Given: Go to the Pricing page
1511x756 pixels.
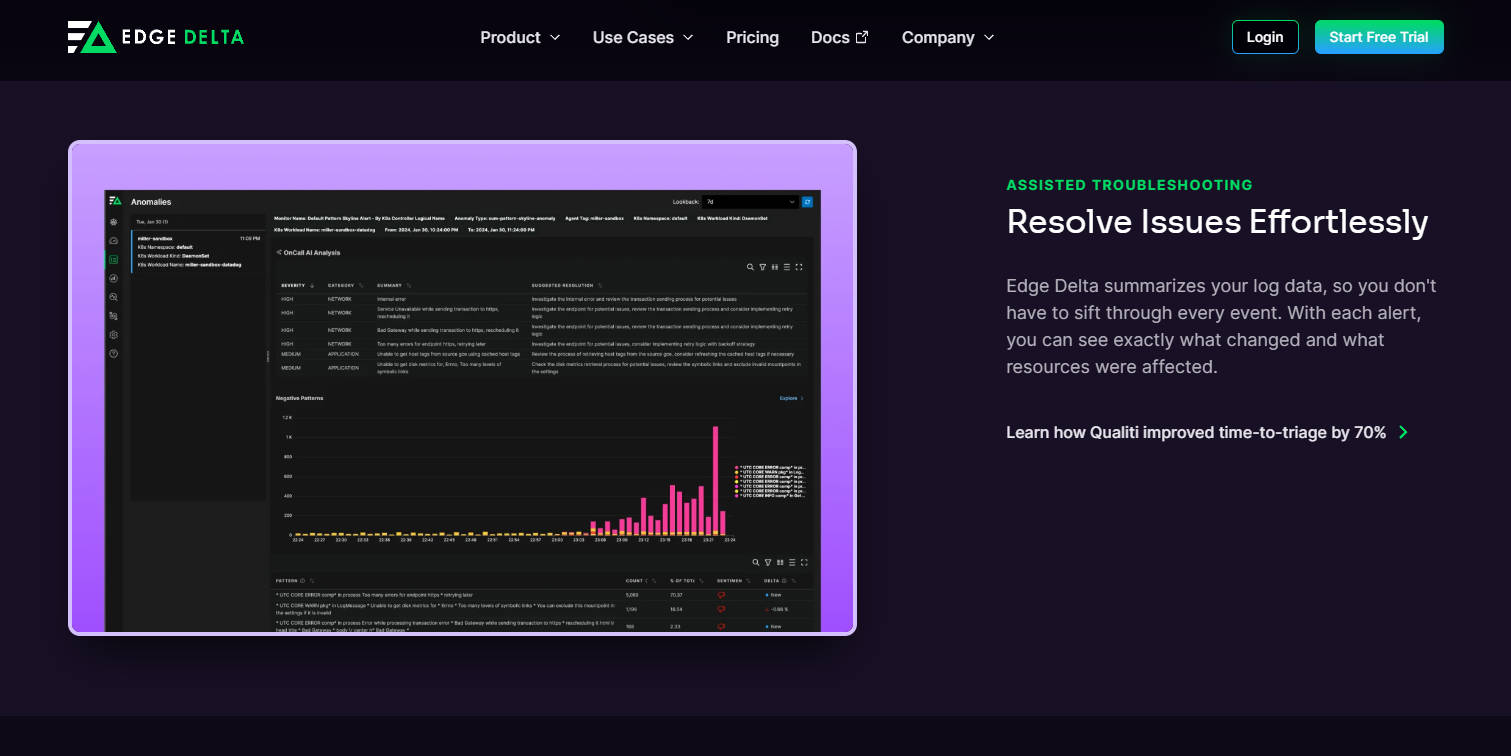Looking at the screenshot, I should [752, 37].
